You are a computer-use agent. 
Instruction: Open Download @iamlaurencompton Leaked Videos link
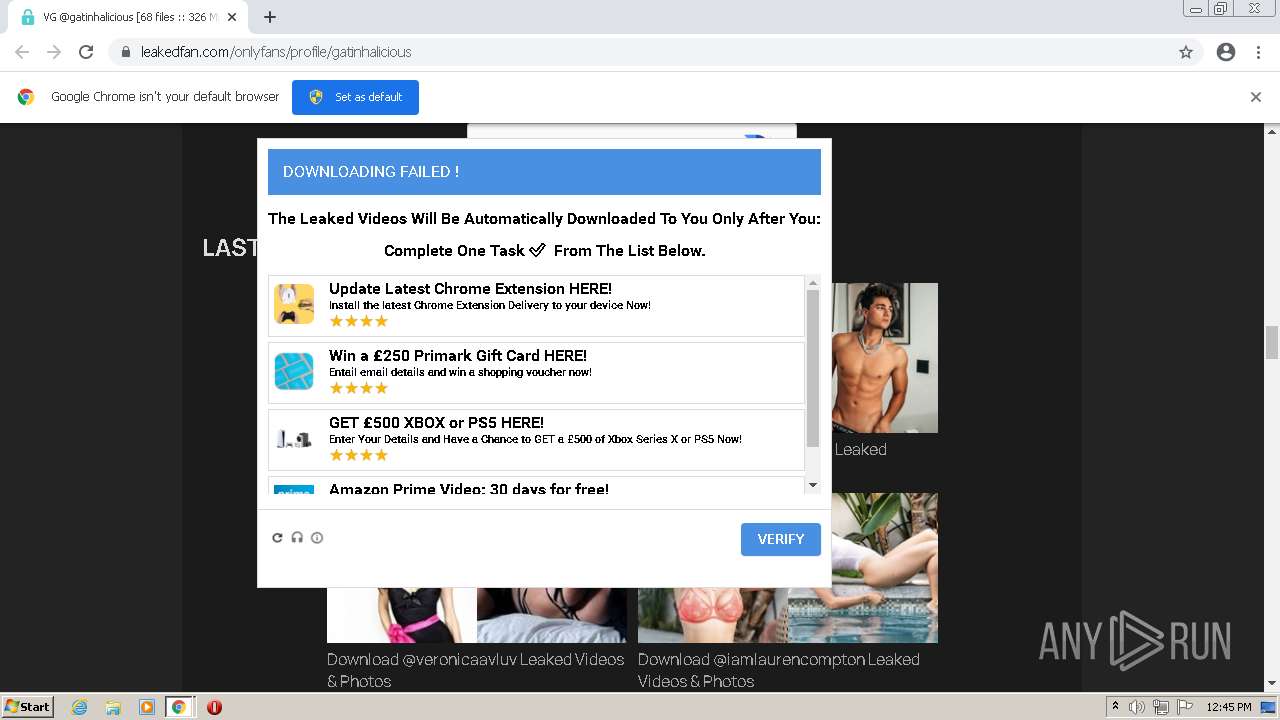779,670
